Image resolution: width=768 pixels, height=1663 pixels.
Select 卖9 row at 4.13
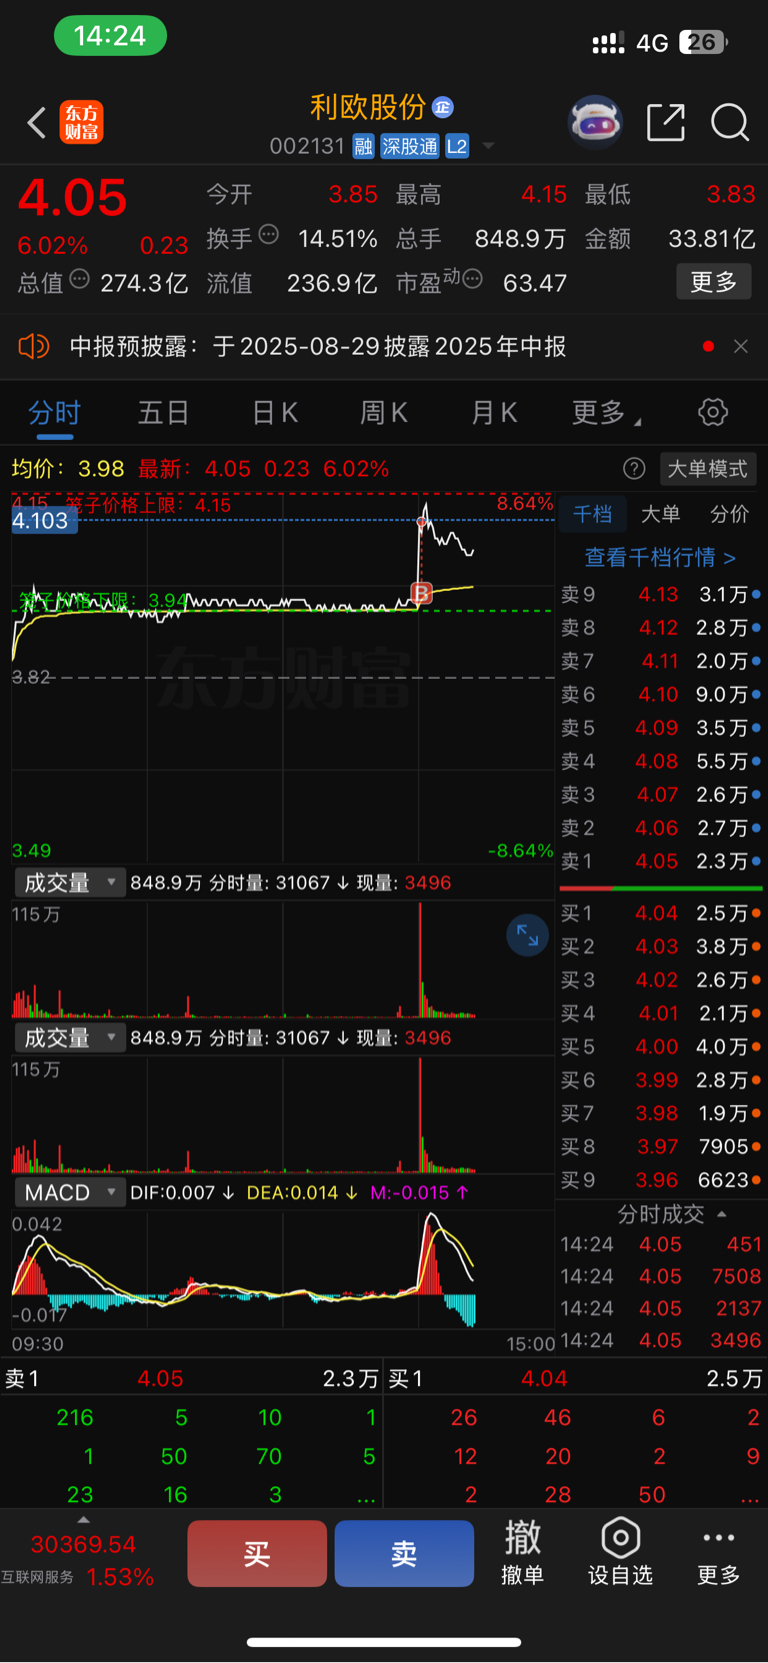pyautogui.click(x=659, y=595)
